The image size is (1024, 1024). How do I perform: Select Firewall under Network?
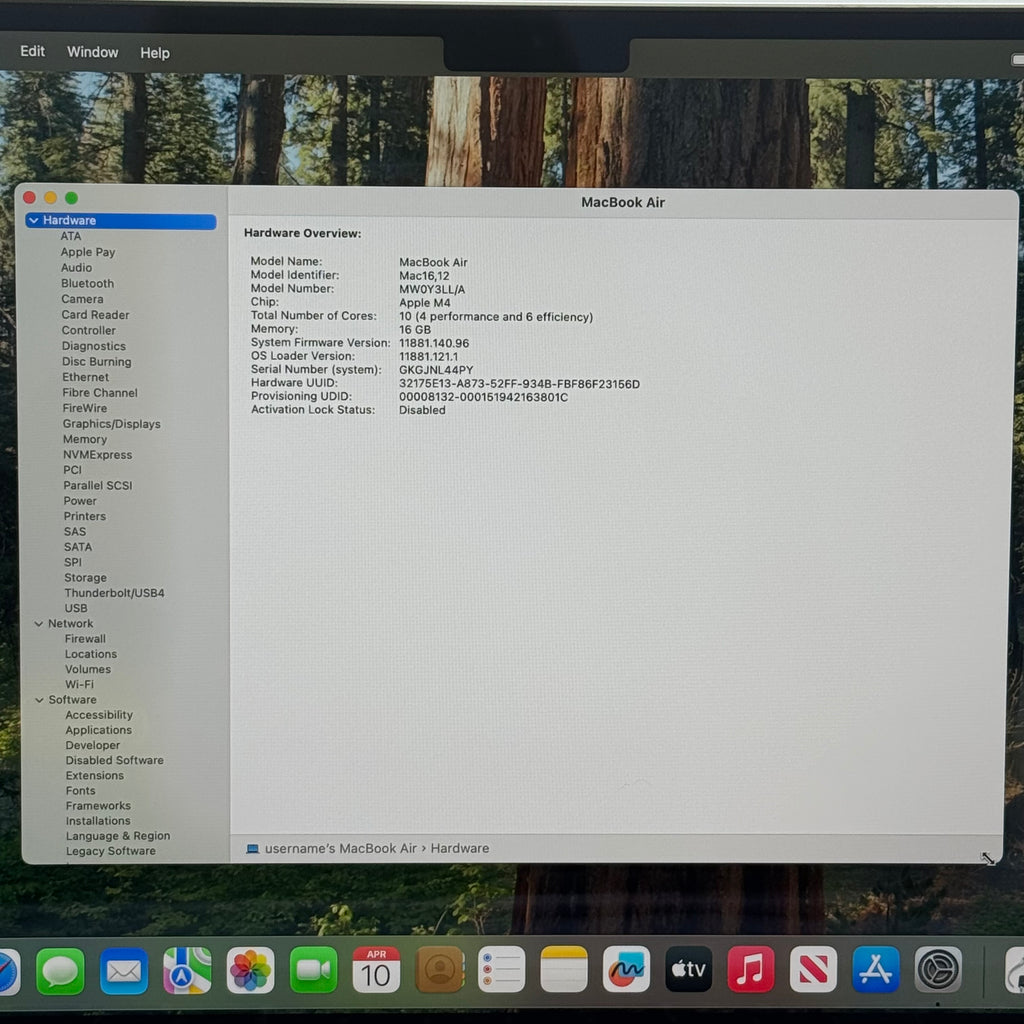click(85, 639)
